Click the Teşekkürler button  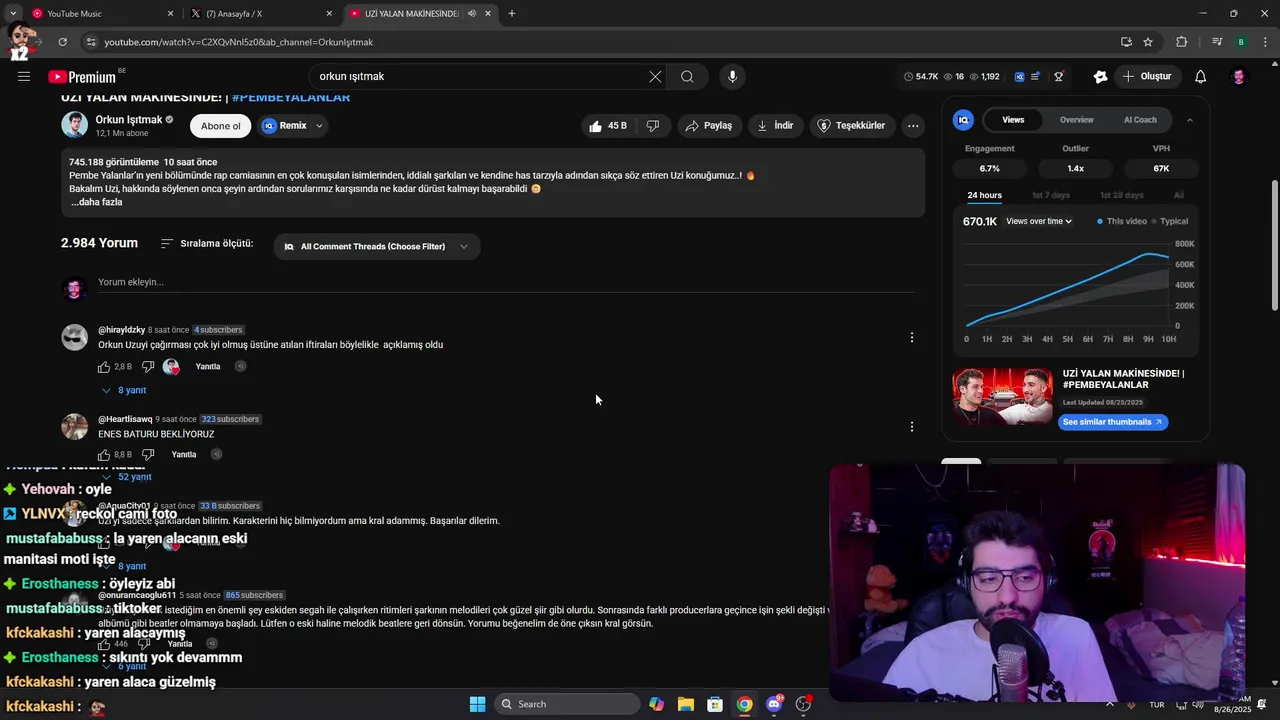(851, 125)
